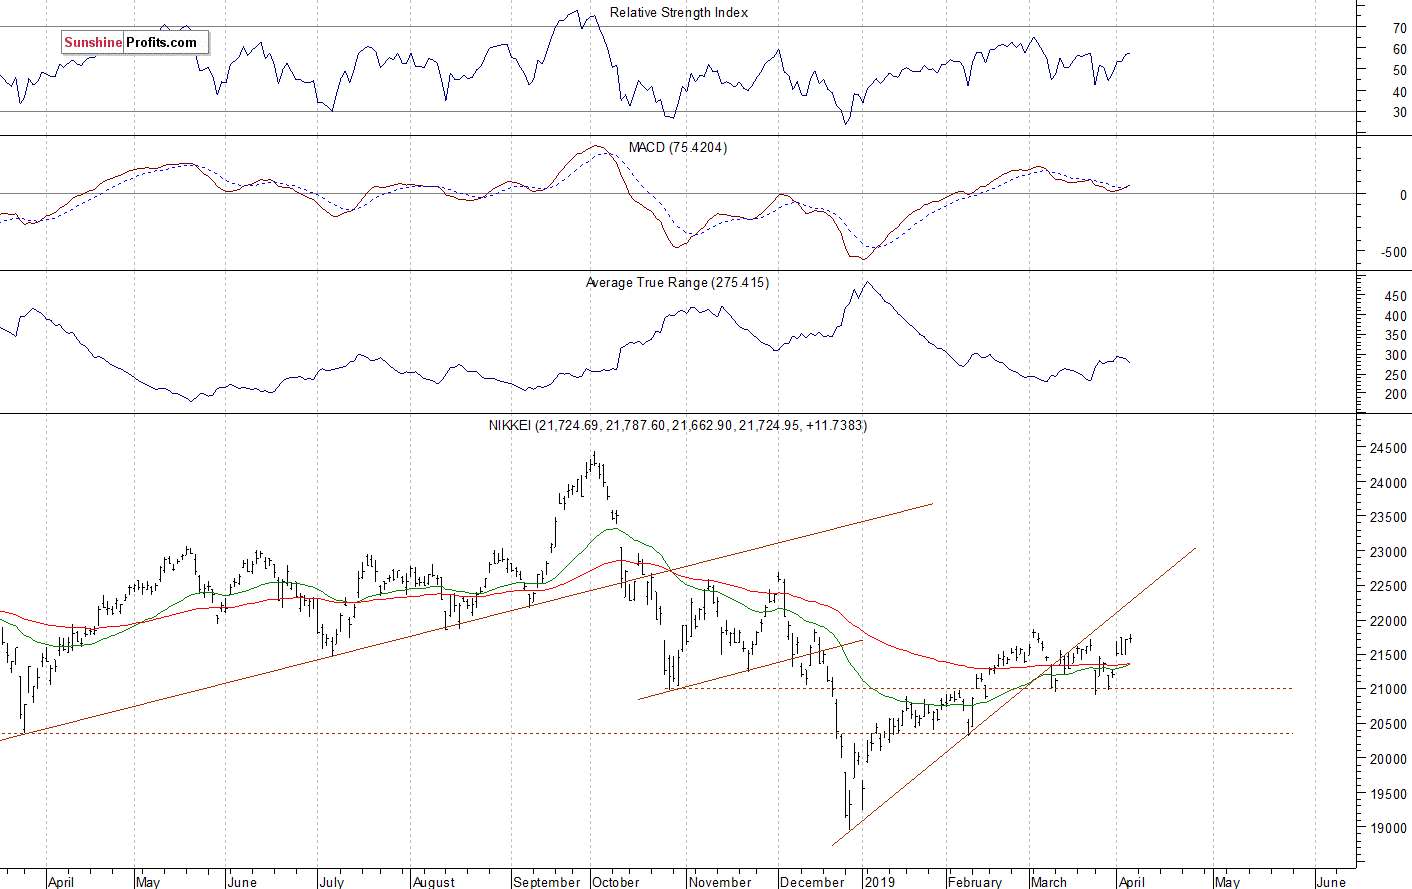This screenshot has width=1412, height=889.
Task: Click the MACD -500 scale label
Action: click(x=1394, y=253)
